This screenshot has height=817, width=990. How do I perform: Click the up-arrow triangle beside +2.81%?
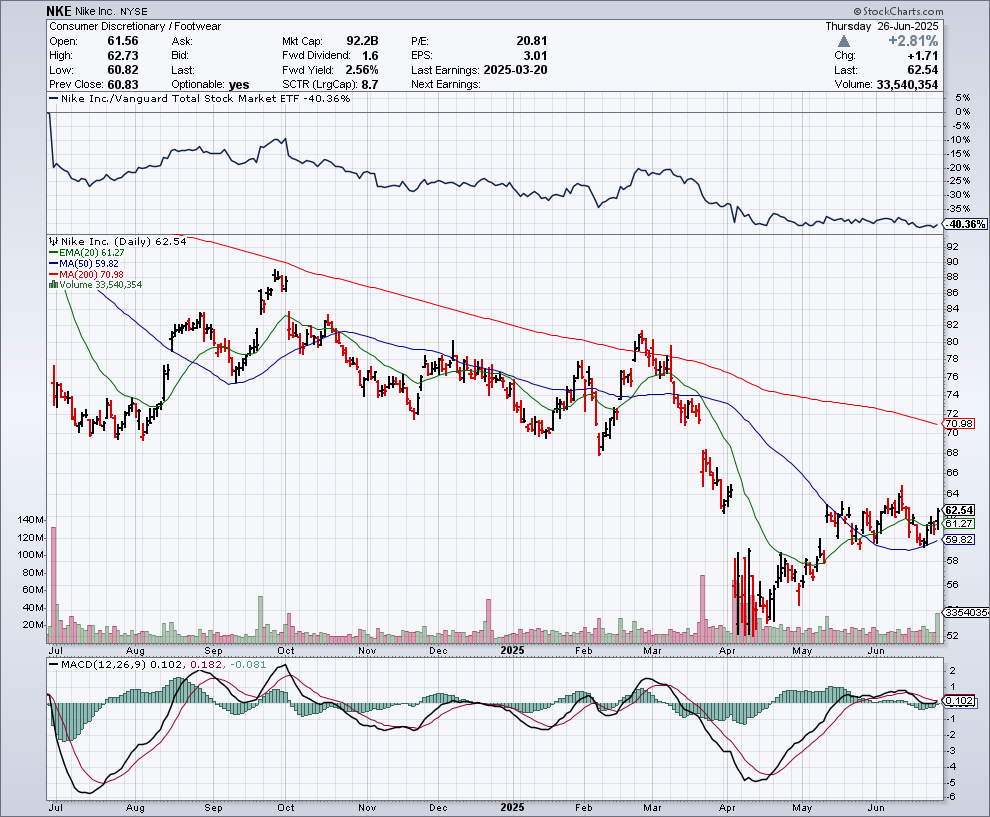click(844, 41)
